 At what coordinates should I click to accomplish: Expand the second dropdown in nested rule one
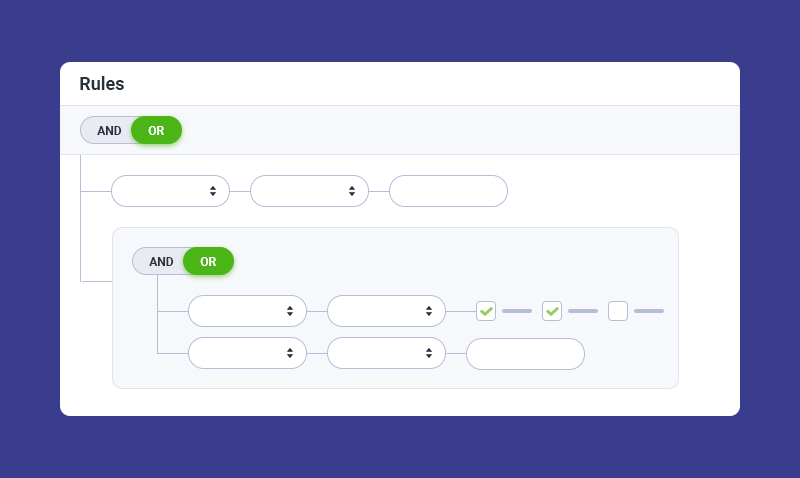(x=386, y=311)
